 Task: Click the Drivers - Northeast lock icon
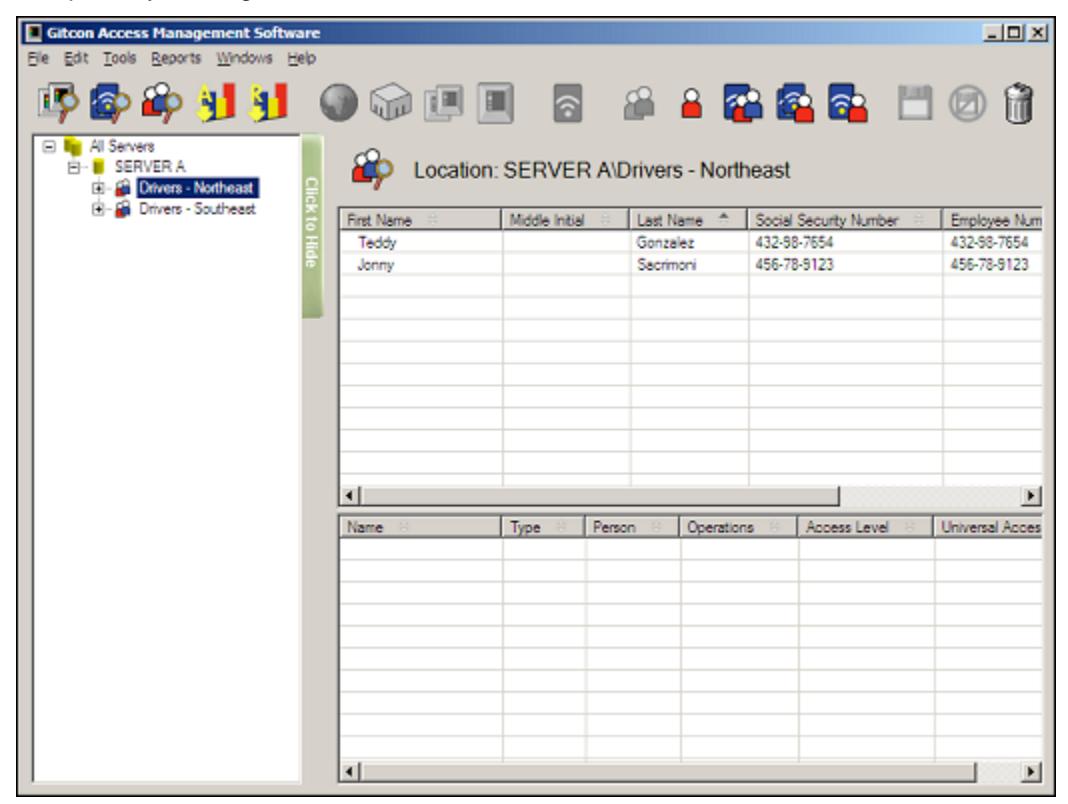(x=123, y=187)
